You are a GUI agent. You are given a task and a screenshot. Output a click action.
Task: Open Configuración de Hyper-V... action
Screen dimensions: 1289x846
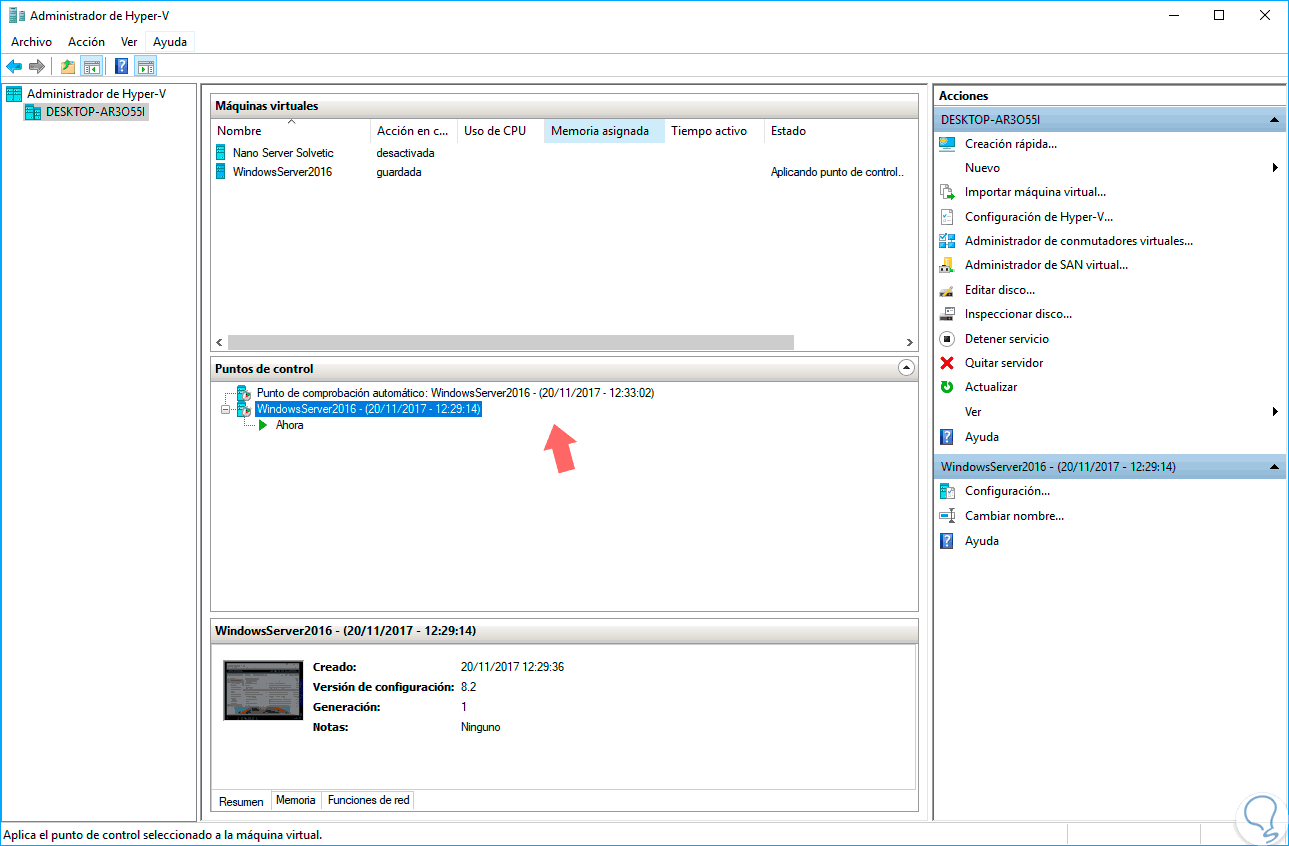(1039, 217)
